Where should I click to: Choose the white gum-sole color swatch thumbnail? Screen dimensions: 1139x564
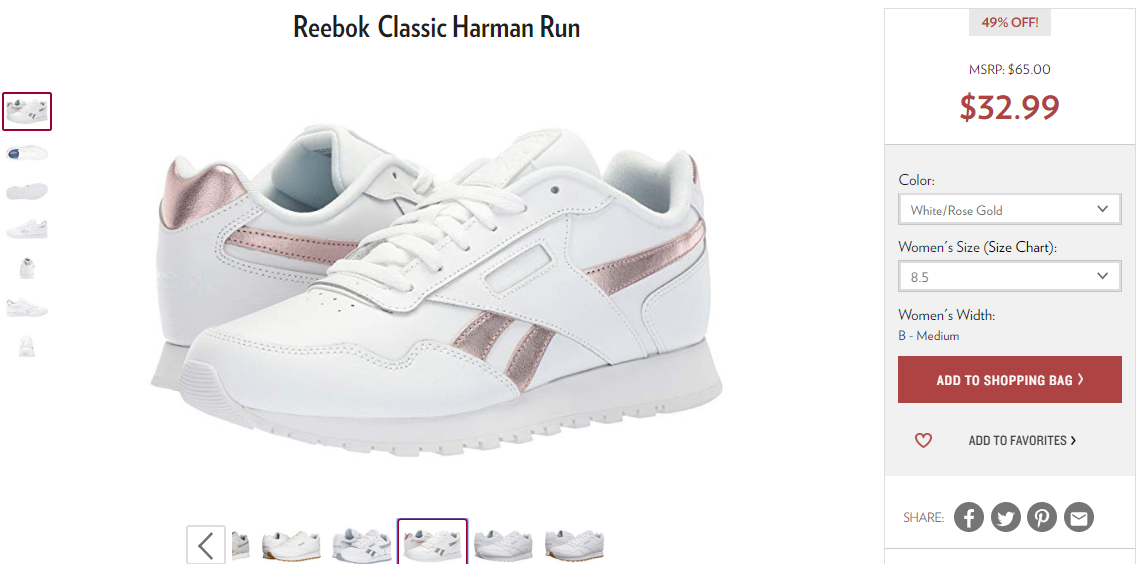point(291,544)
